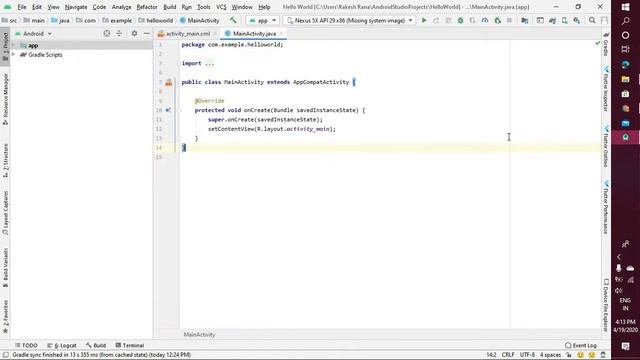640x360 pixels.
Task: Open AVD Manager from toolbar
Action: pos(564,20)
